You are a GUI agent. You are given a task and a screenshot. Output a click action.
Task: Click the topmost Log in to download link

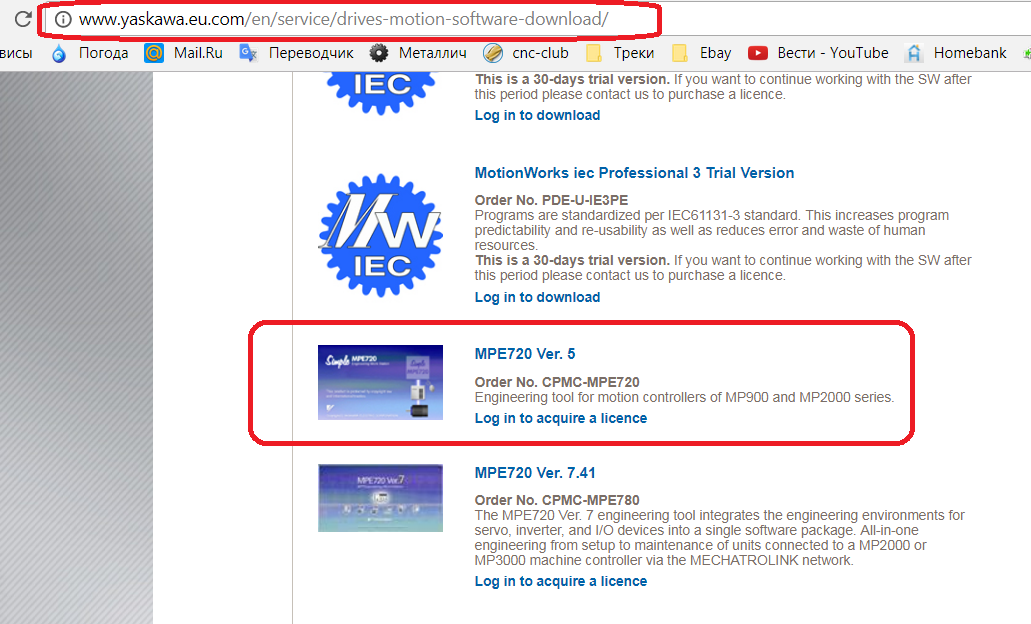537,115
